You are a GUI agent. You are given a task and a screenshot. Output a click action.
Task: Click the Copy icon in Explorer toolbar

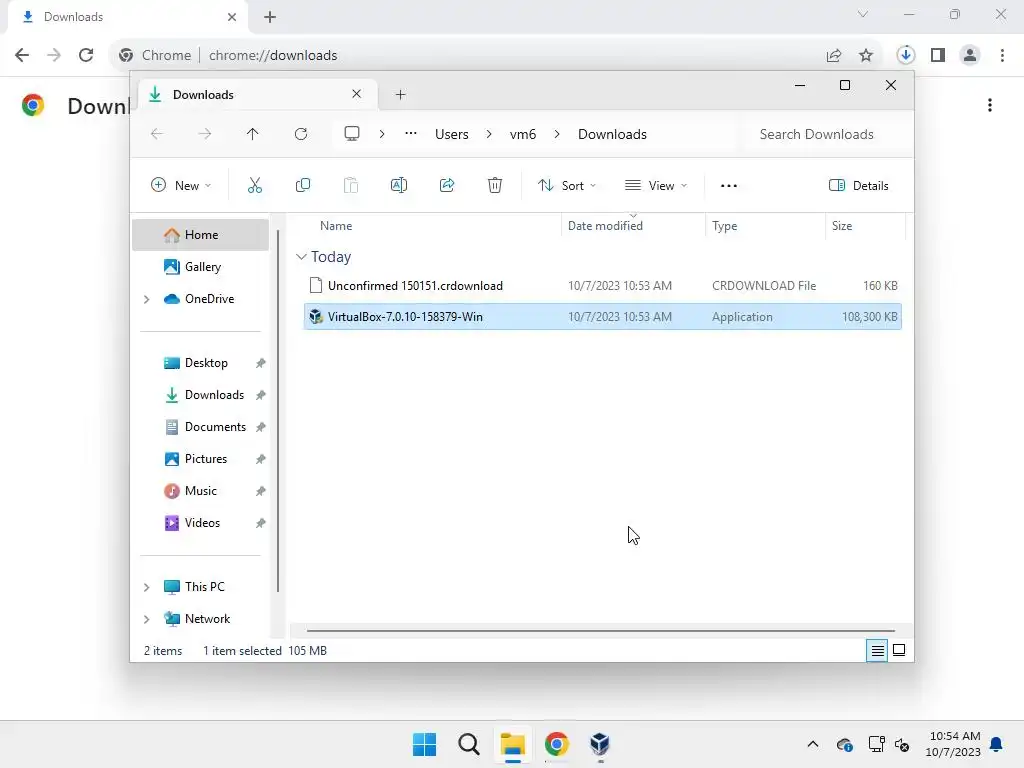point(302,185)
